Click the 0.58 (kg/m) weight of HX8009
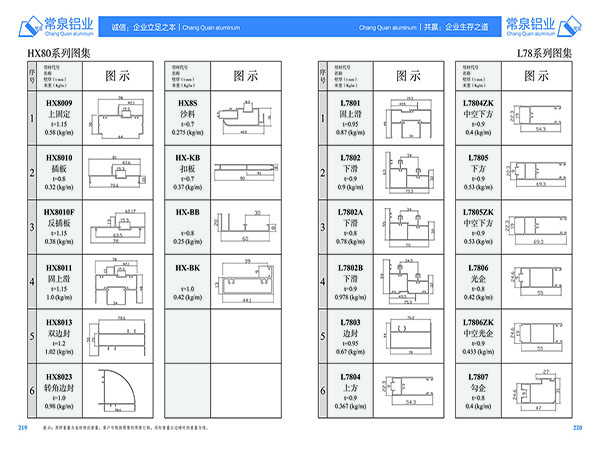 pos(59,132)
